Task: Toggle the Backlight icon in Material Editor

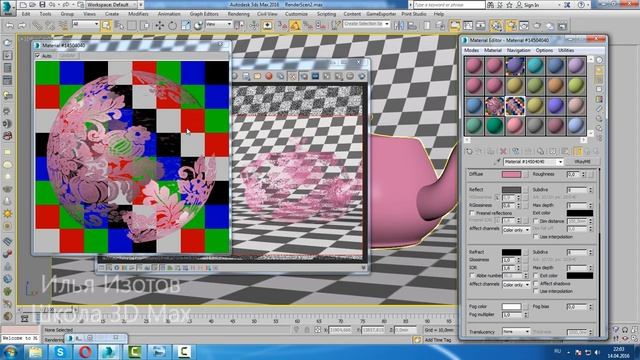Action: point(599,70)
